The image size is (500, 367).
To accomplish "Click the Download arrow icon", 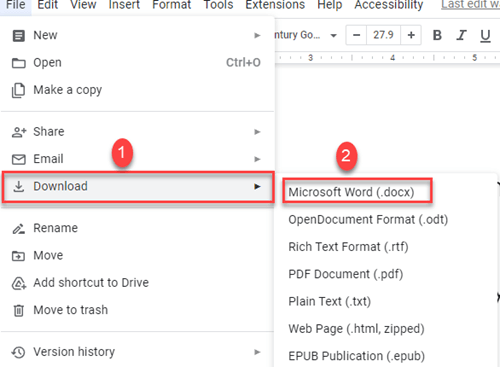I will [x=19, y=187].
